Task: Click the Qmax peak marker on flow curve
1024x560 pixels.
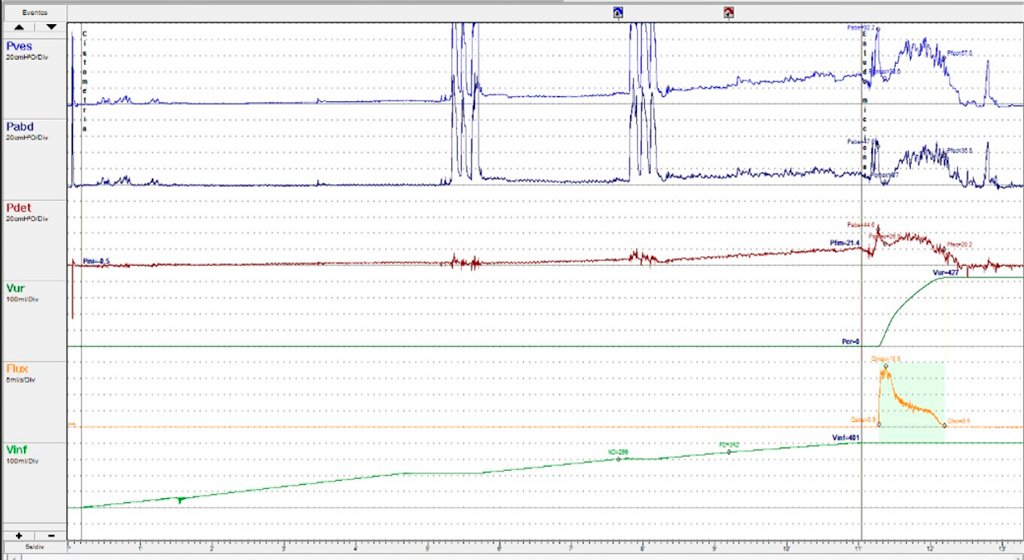Action: point(886,367)
